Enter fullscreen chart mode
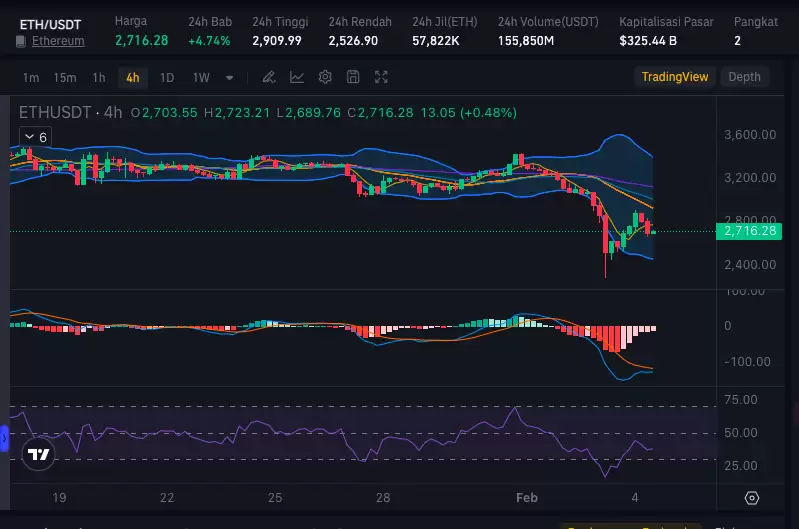The image size is (799, 529). coord(381,77)
